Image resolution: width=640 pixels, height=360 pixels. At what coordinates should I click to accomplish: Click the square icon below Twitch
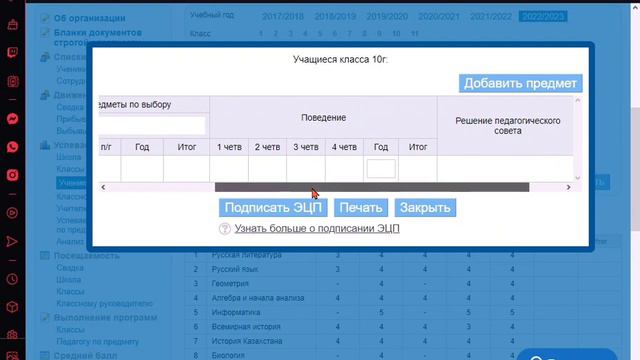click(12, 81)
